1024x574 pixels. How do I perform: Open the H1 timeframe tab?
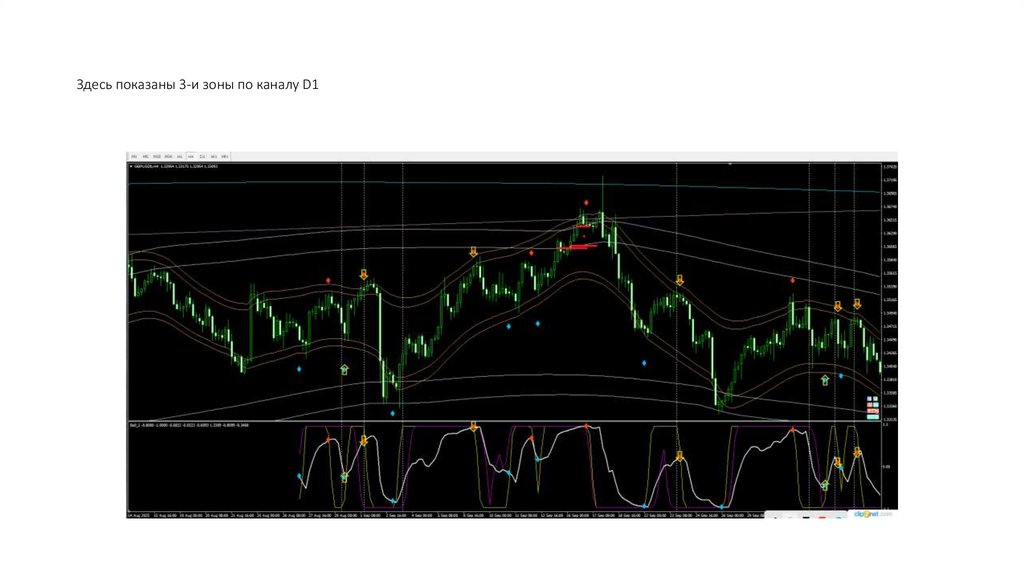[x=180, y=157]
